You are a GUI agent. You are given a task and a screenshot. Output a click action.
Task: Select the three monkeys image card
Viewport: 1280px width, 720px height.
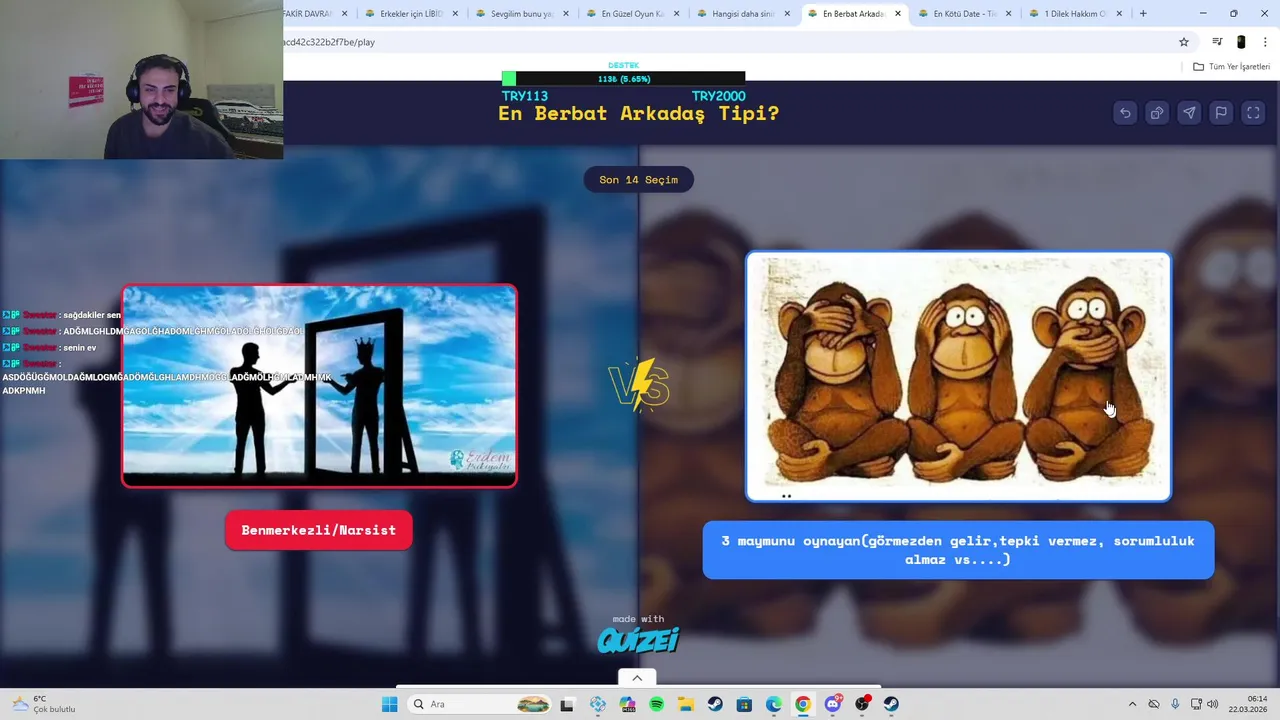click(958, 376)
